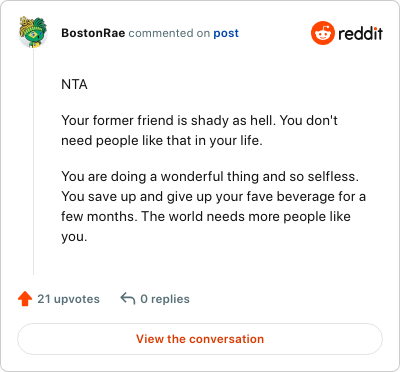
Task: Click the 21 upvotes label
Action: coord(68,299)
